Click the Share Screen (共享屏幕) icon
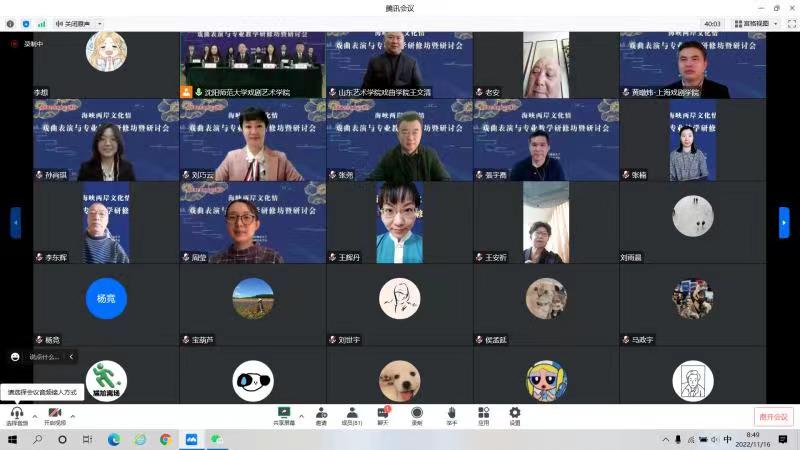 pyautogui.click(x=284, y=413)
